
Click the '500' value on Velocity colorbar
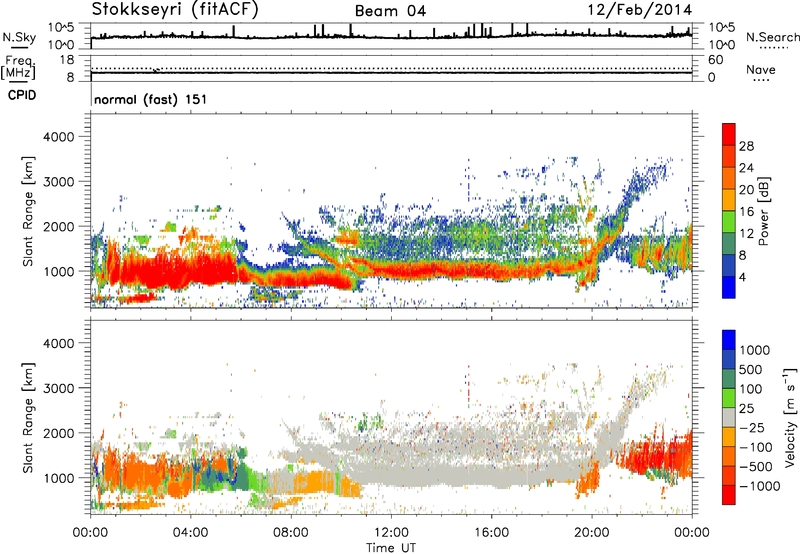[x=751, y=370]
